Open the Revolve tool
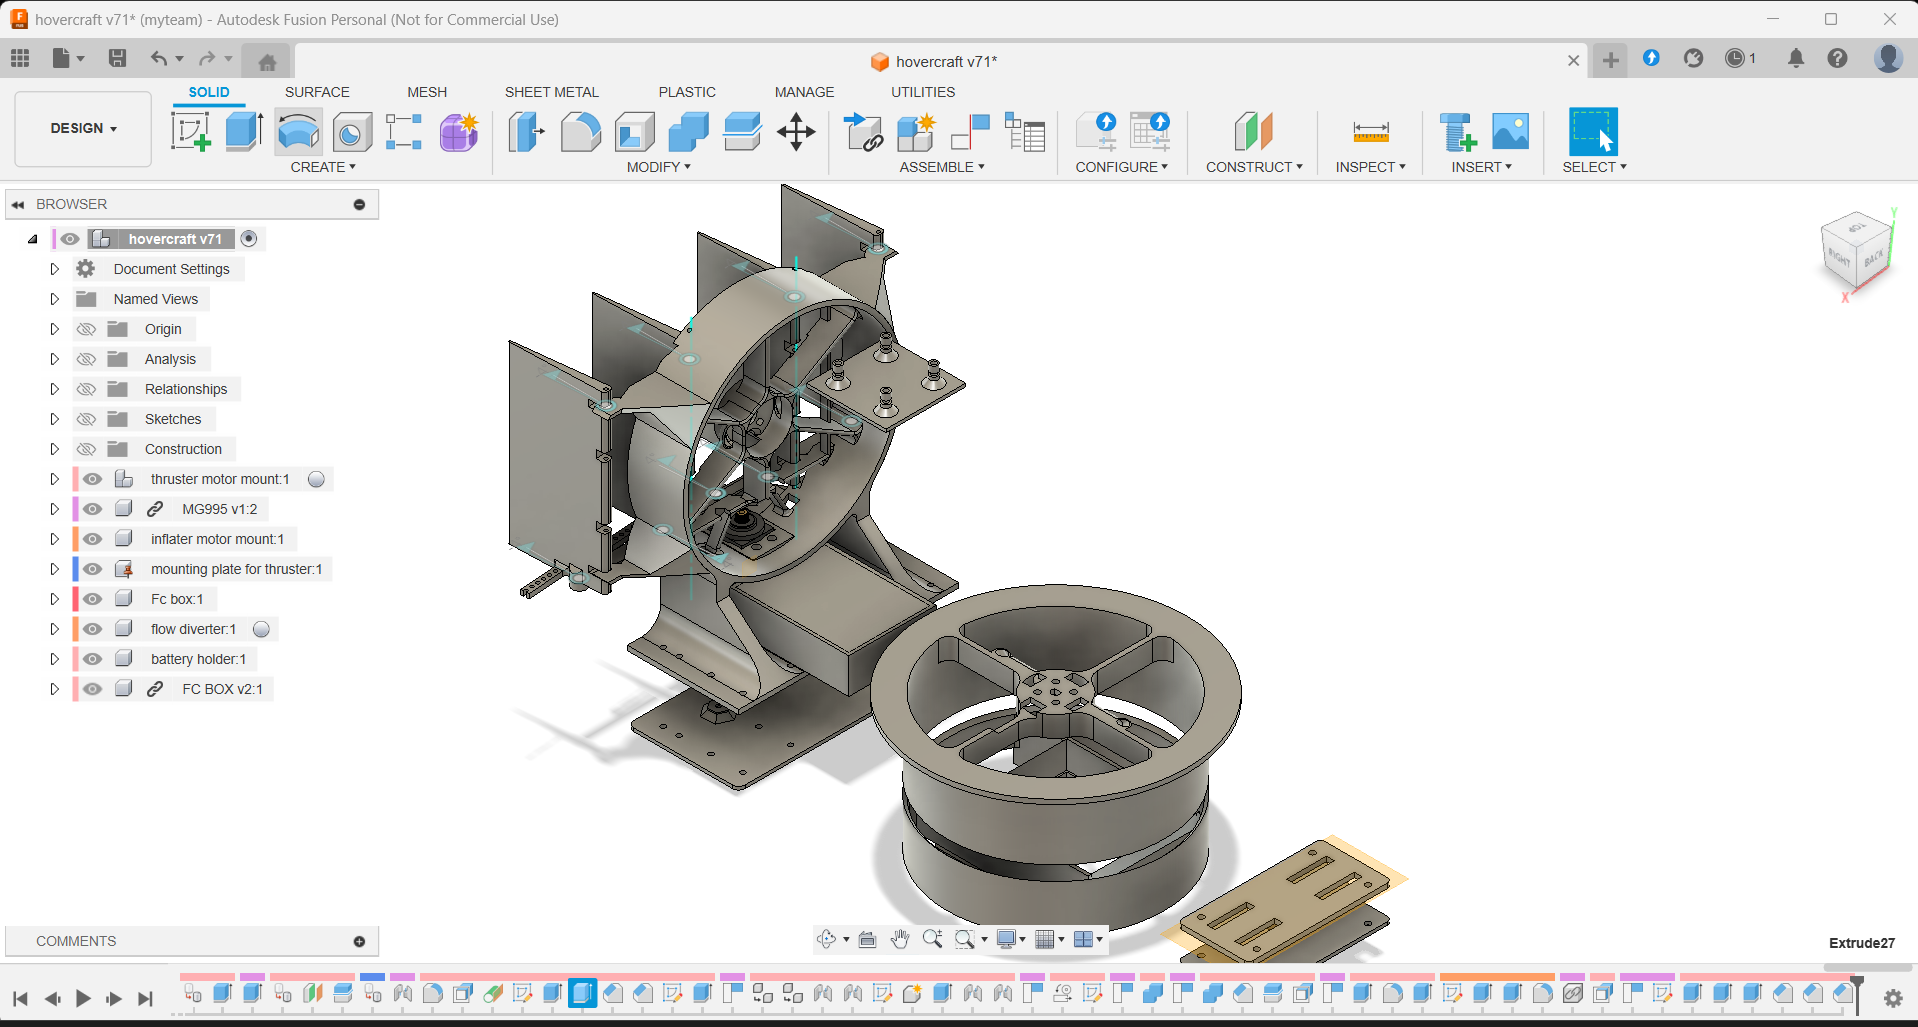Image resolution: width=1918 pixels, height=1027 pixels. (x=298, y=131)
